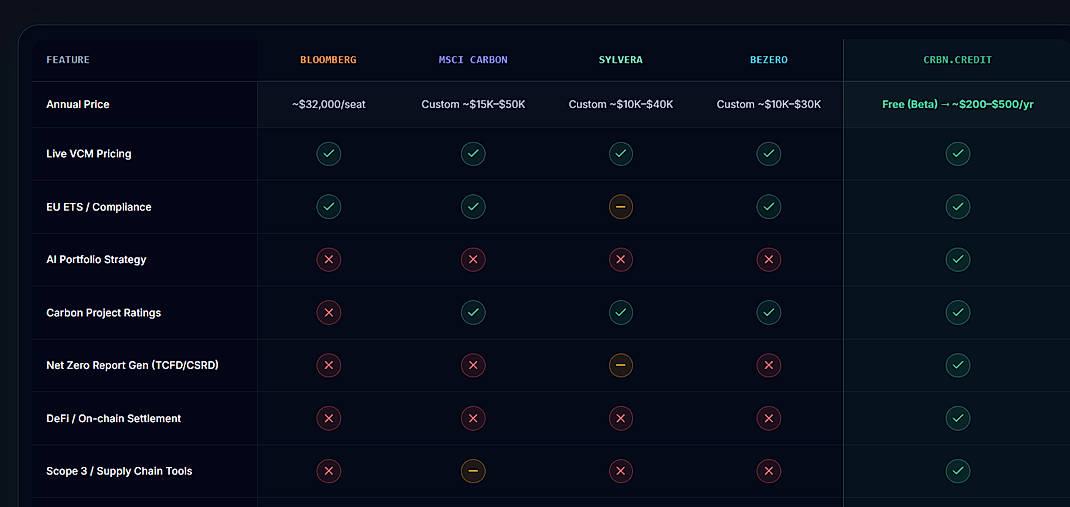Screen dimensions: 1070x507
Task: Click Sylvera's Live VCM Pricing checkmark
Action: coord(620,154)
